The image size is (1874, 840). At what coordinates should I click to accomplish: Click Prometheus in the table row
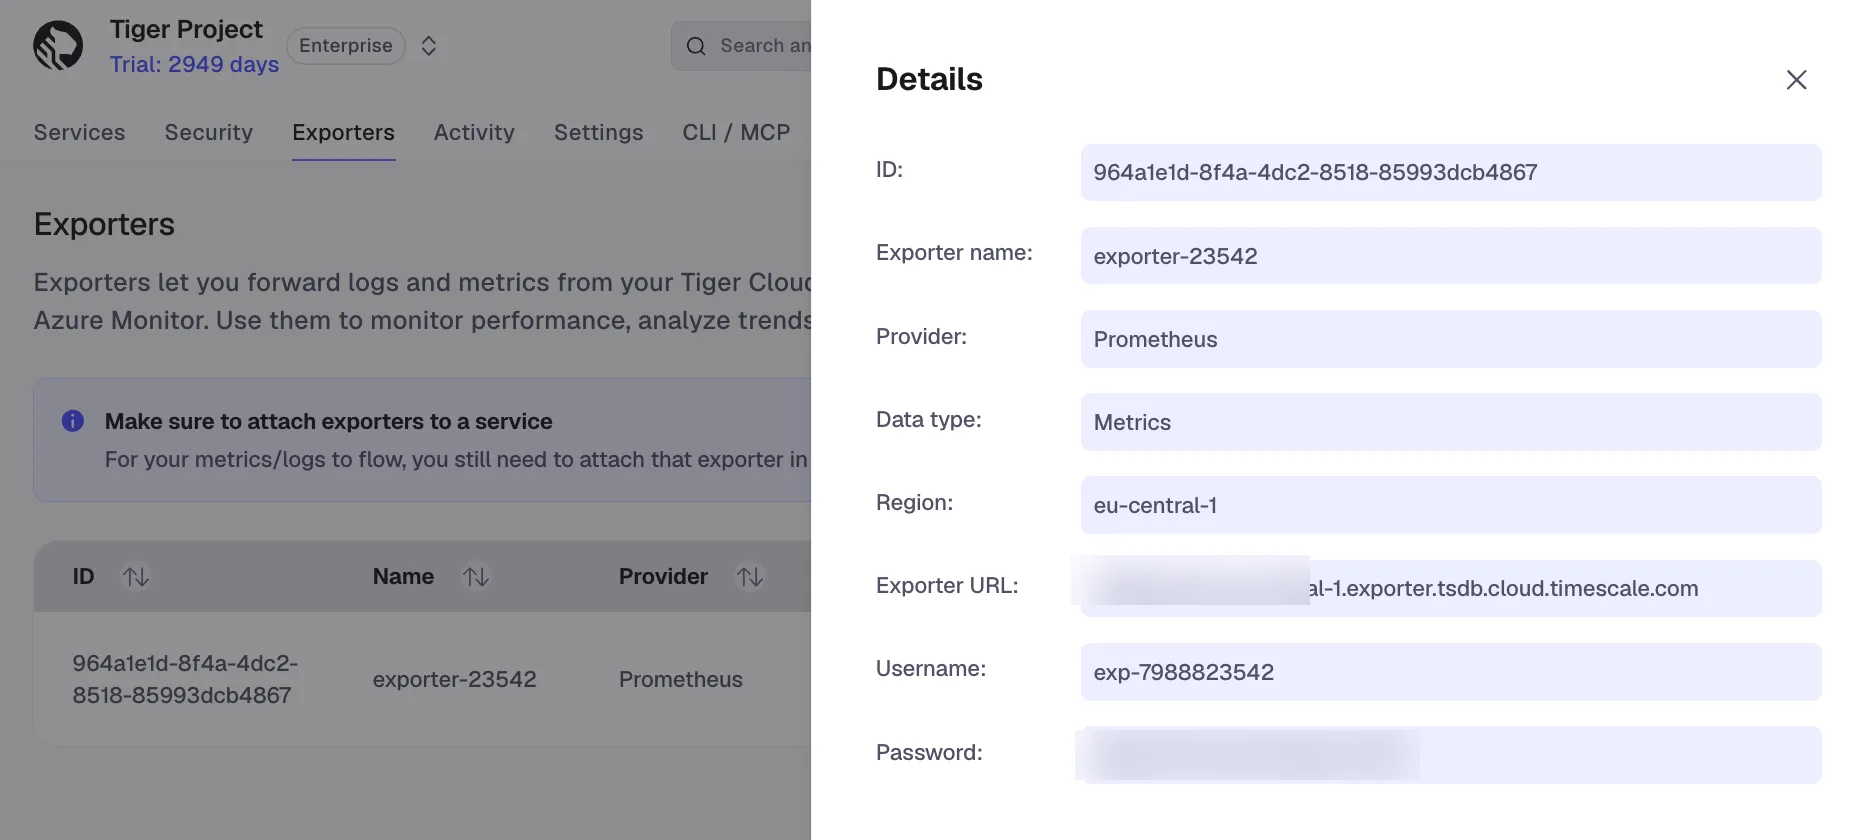[x=681, y=680]
